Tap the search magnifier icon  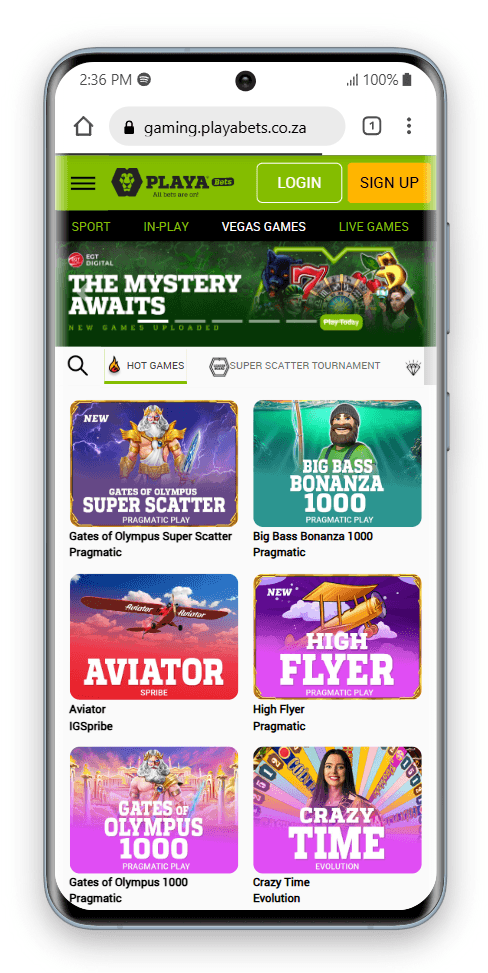(78, 366)
